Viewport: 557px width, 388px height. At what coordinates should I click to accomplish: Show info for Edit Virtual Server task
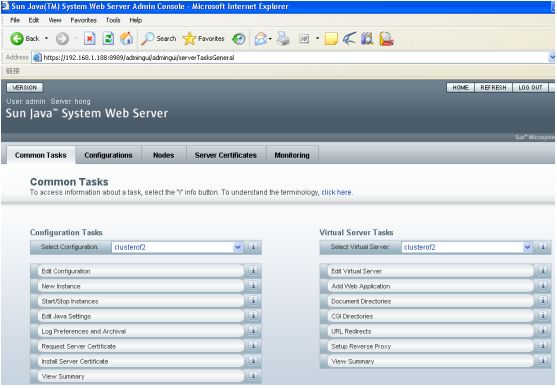543,271
